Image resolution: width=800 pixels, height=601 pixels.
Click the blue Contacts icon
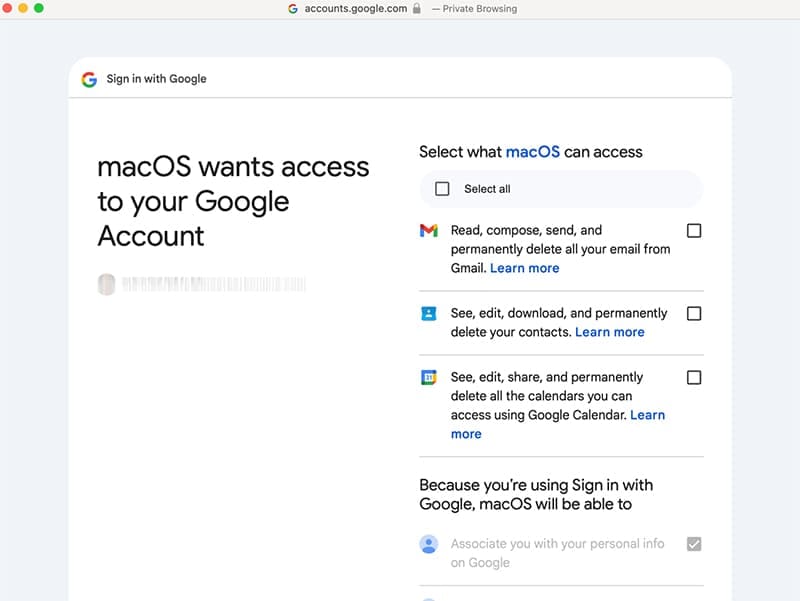point(429,313)
